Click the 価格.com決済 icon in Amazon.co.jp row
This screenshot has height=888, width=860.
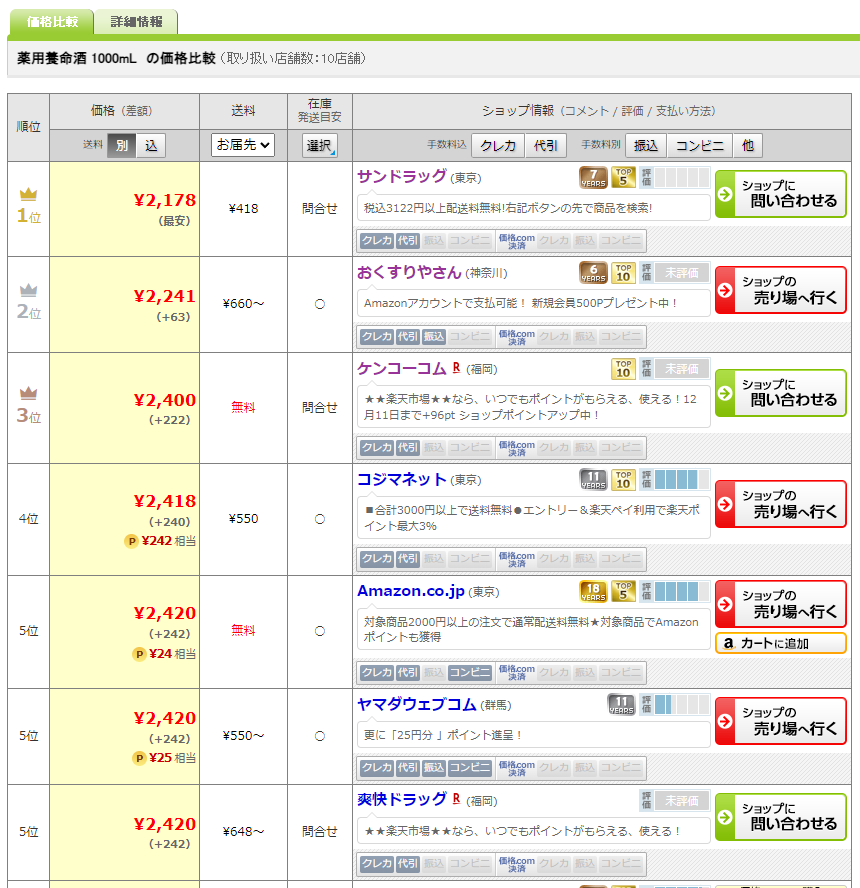[x=516, y=672]
